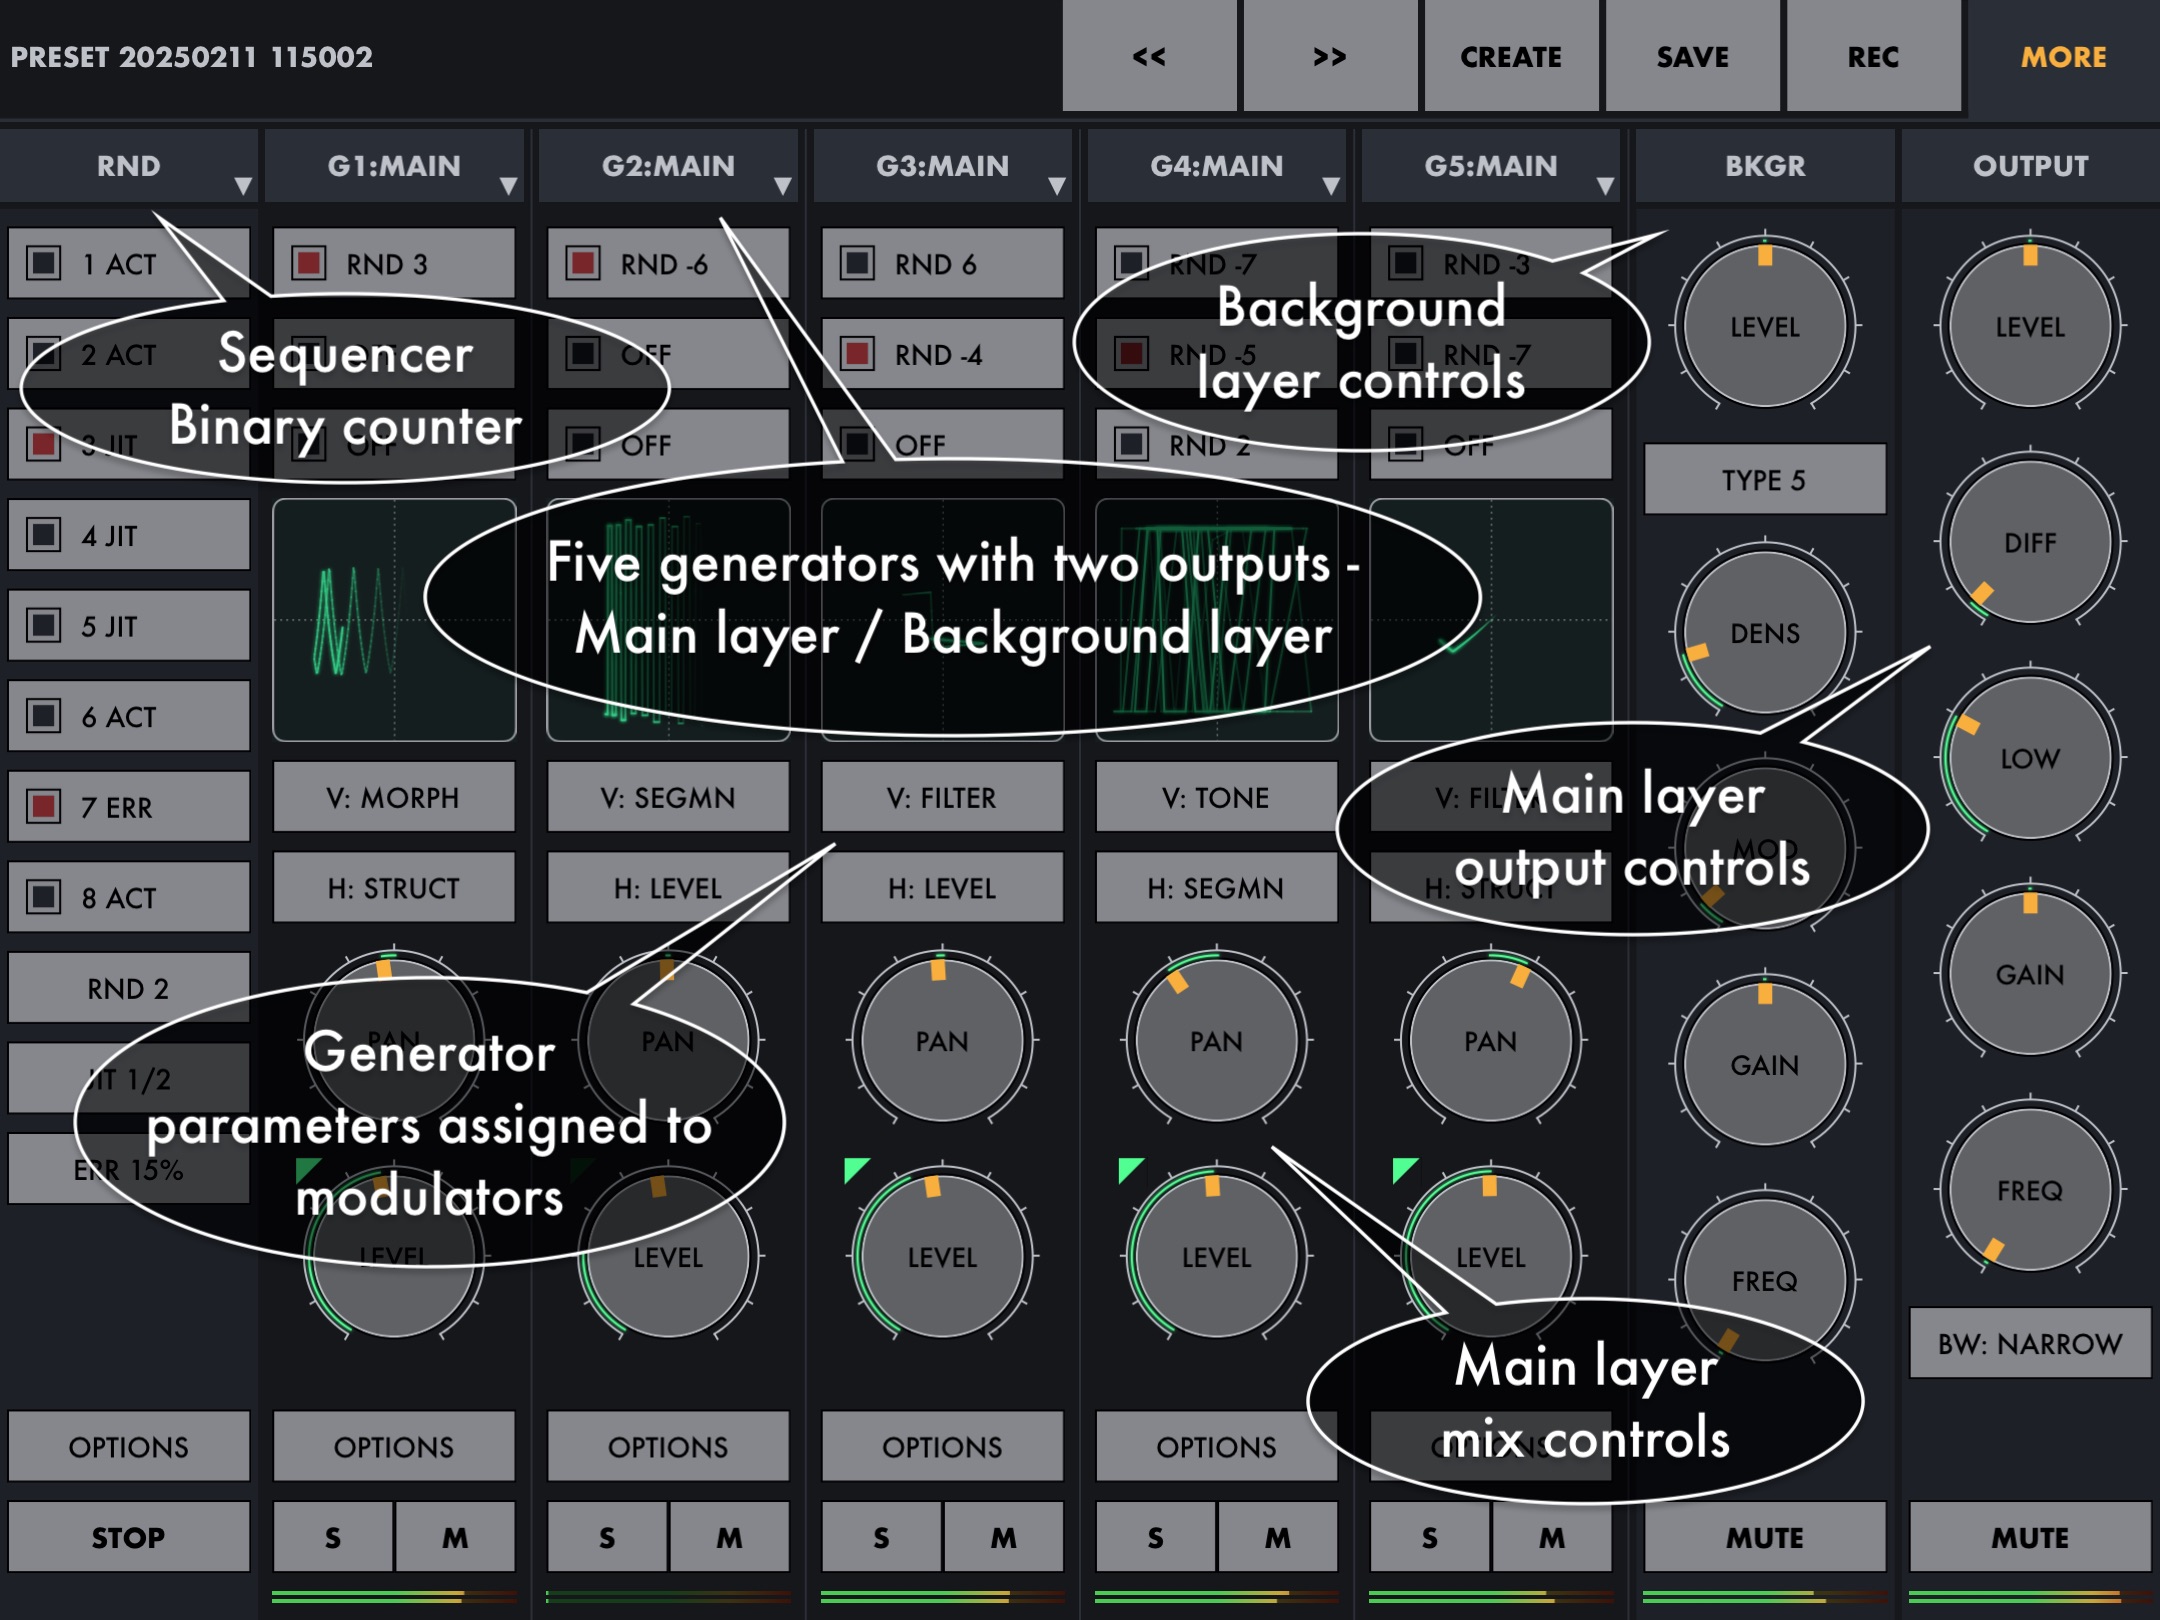Adjust the OUTPUT LEVEL knob
This screenshot has width=2160, height=1620.
(x=2030, y=326)
